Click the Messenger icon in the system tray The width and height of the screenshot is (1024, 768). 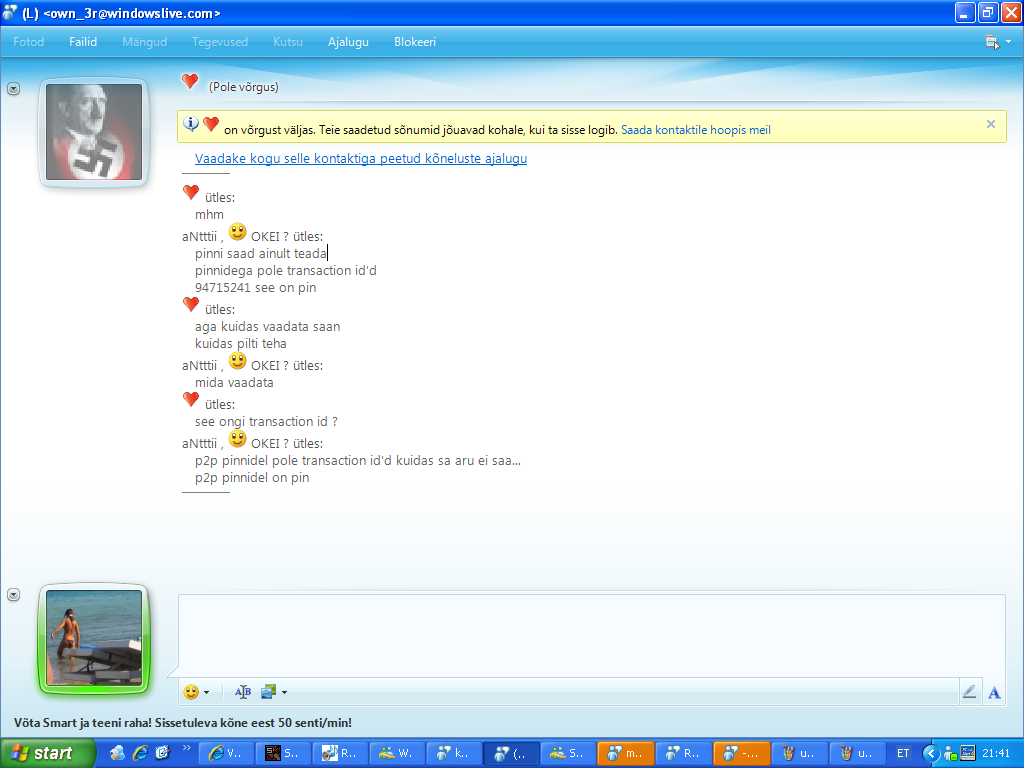click(950, 753)
